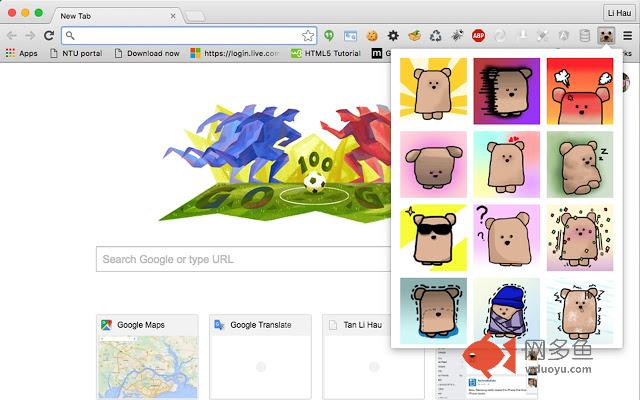Open the recycle arrows extension icon
Viewport: 640px width, 400px height.
point(436,36)
